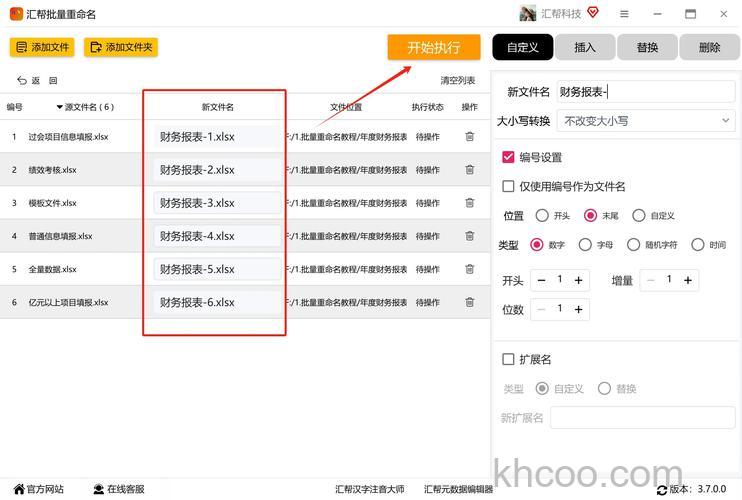This screenshot has width=742, height=500.
Task: Switch to the 替换 tab
Action: 647,47
